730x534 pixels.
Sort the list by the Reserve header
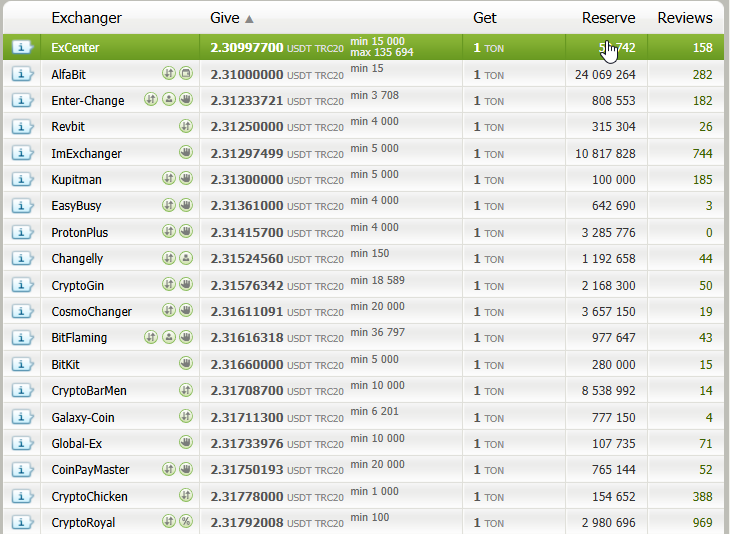click(608, 18)
